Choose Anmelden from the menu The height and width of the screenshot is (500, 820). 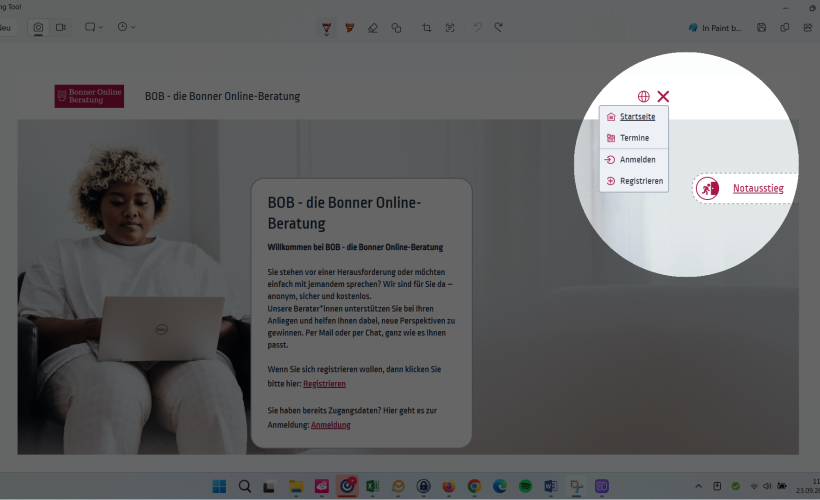tap(637, 160)
